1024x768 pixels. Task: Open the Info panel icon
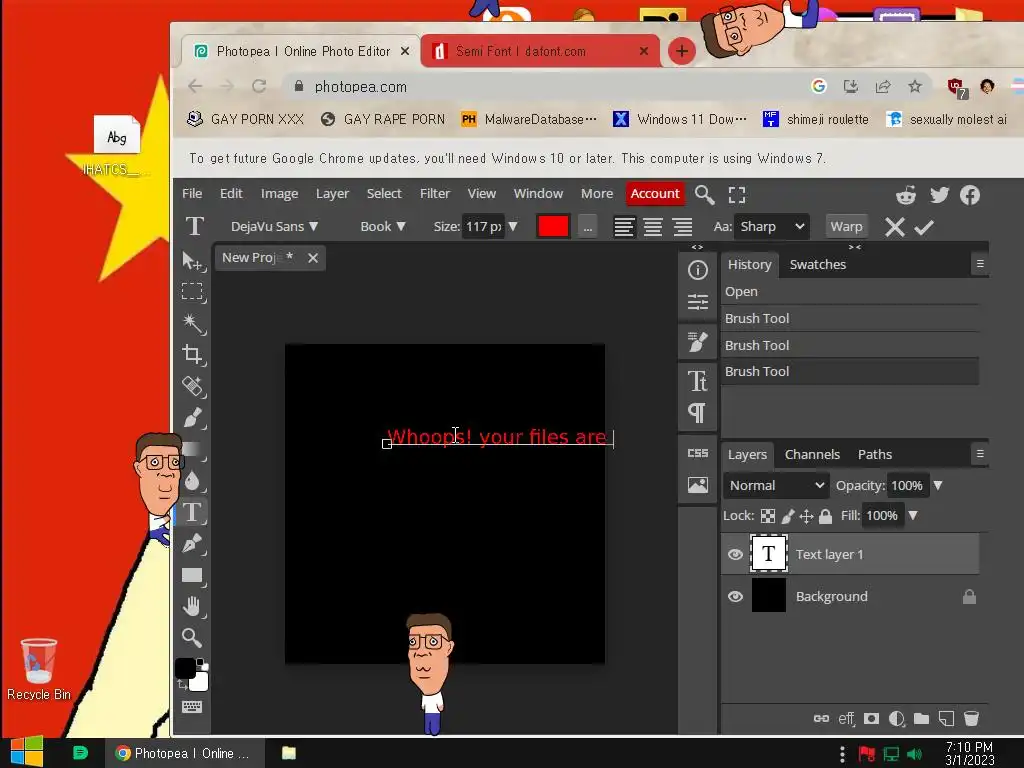pos(697,270)
